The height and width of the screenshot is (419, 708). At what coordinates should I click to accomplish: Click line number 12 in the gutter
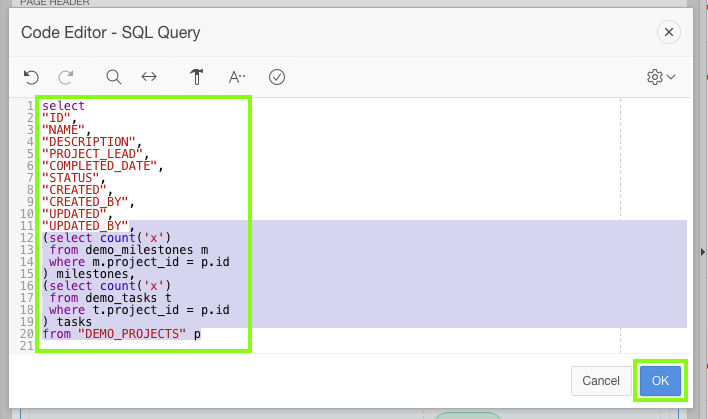click(27, 238)
